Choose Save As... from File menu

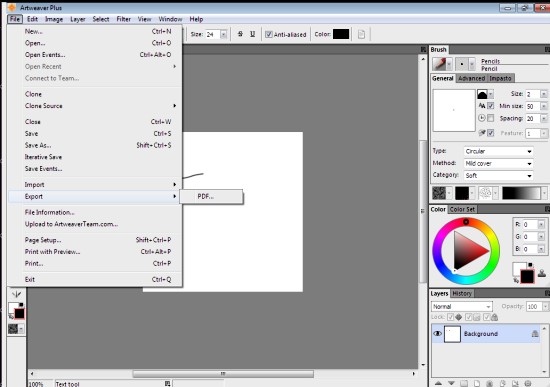[x=95, y=145]
